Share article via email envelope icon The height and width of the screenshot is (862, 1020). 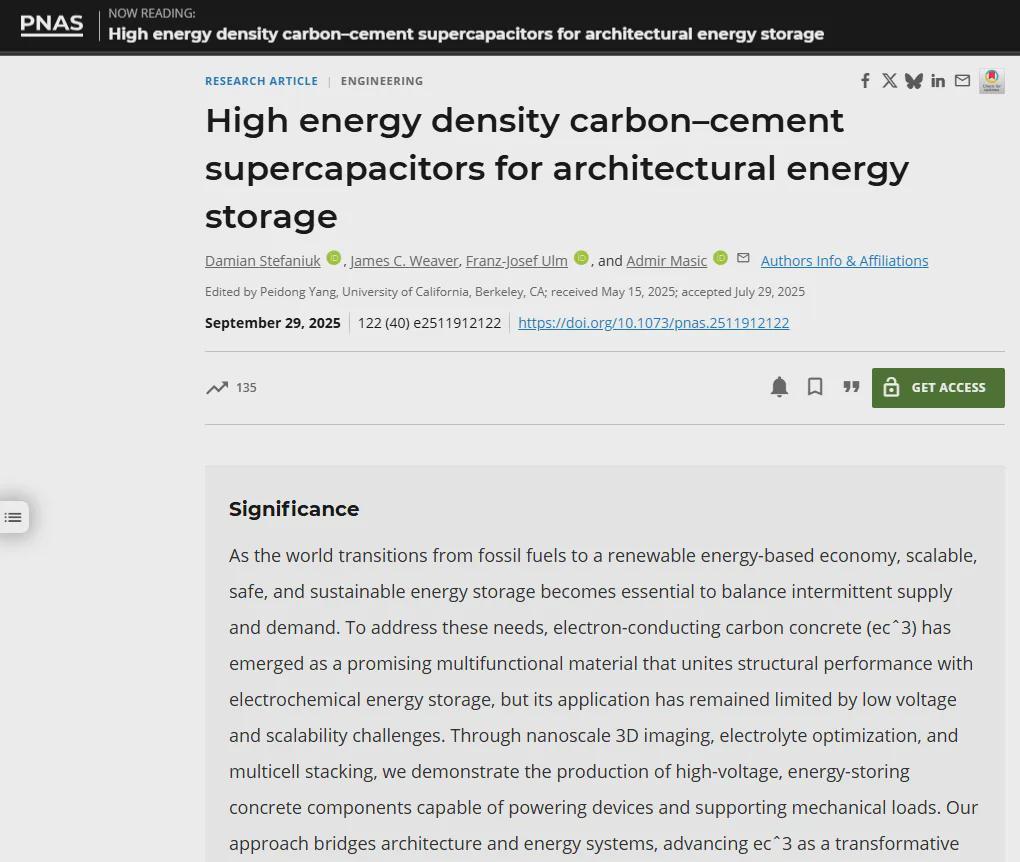click(962, 81)
